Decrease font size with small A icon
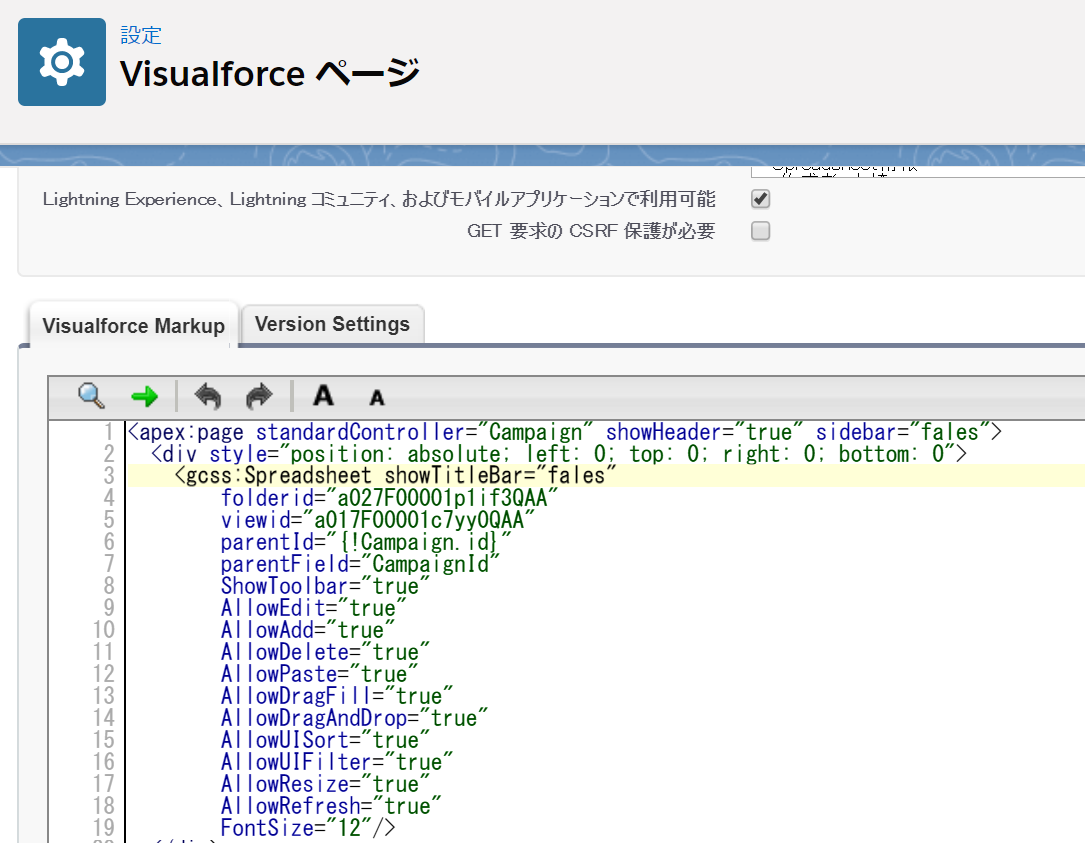Screen dimensions: 1085x843 click(x=376, y=398)
